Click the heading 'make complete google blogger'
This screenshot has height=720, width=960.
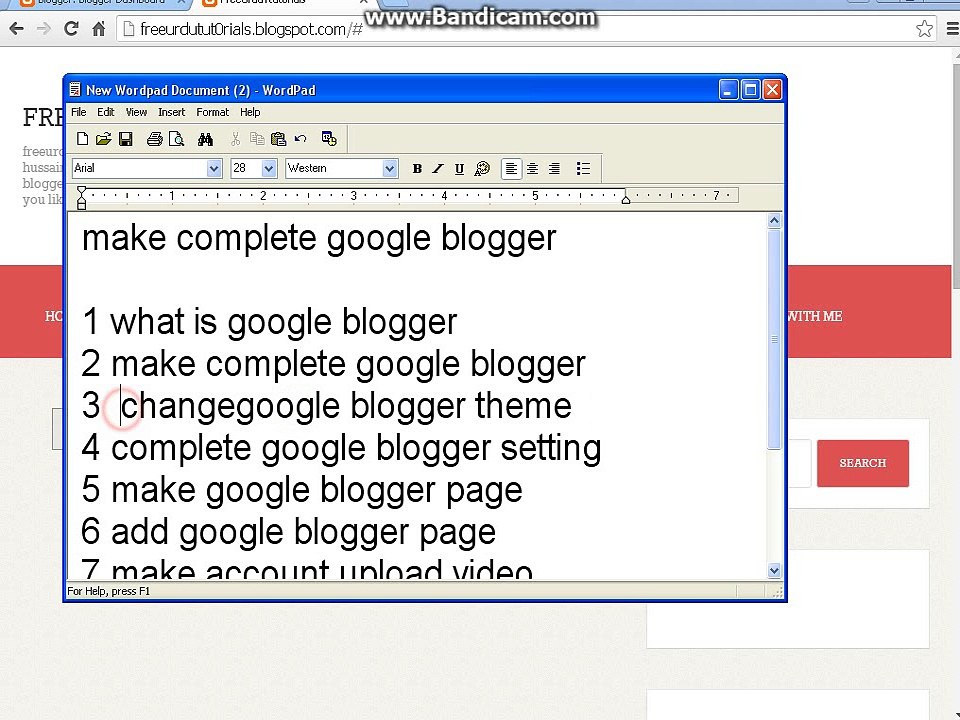point(319,238)
